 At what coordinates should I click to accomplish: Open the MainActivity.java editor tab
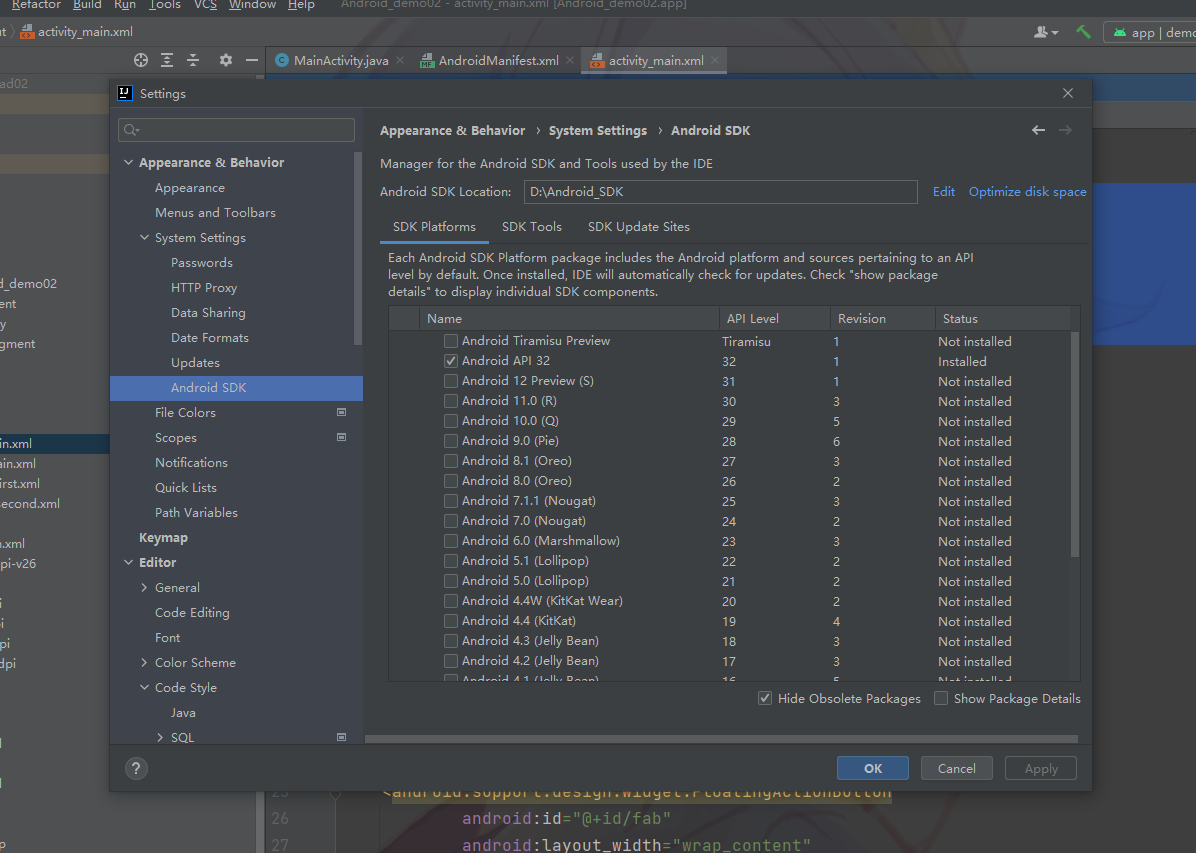(341, 60)
